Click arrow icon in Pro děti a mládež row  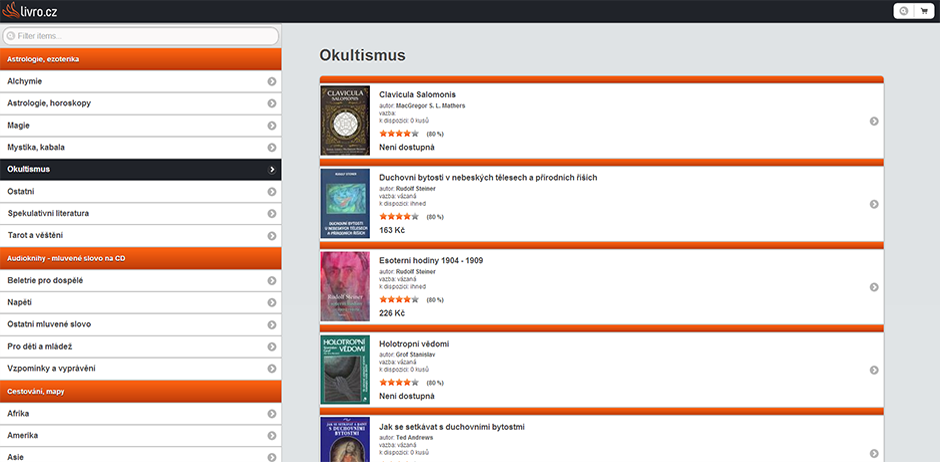coord(272,347)
